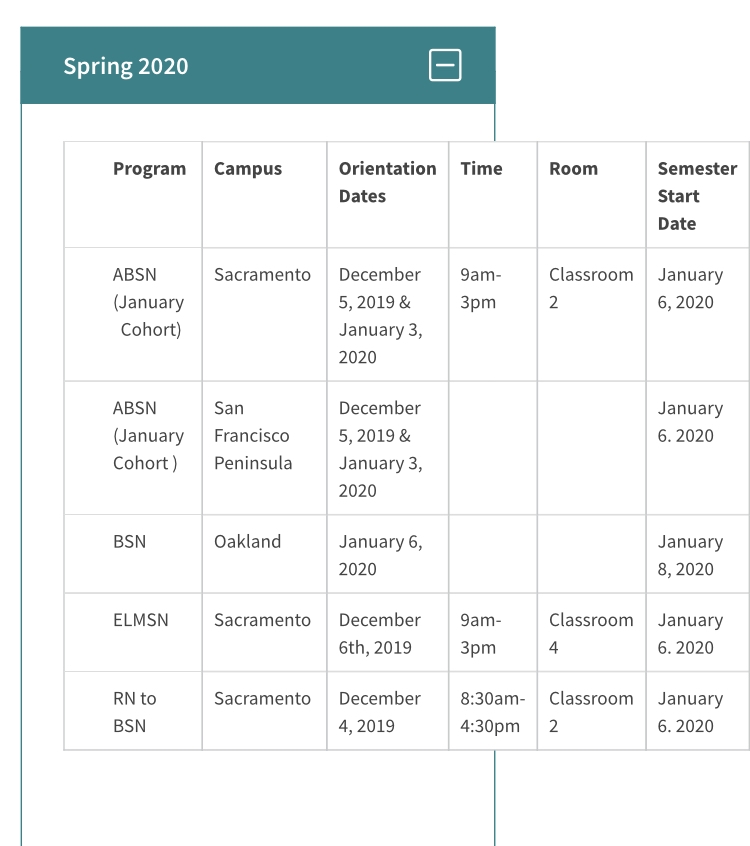
Task: Click the Room column header
Action: 574,169
